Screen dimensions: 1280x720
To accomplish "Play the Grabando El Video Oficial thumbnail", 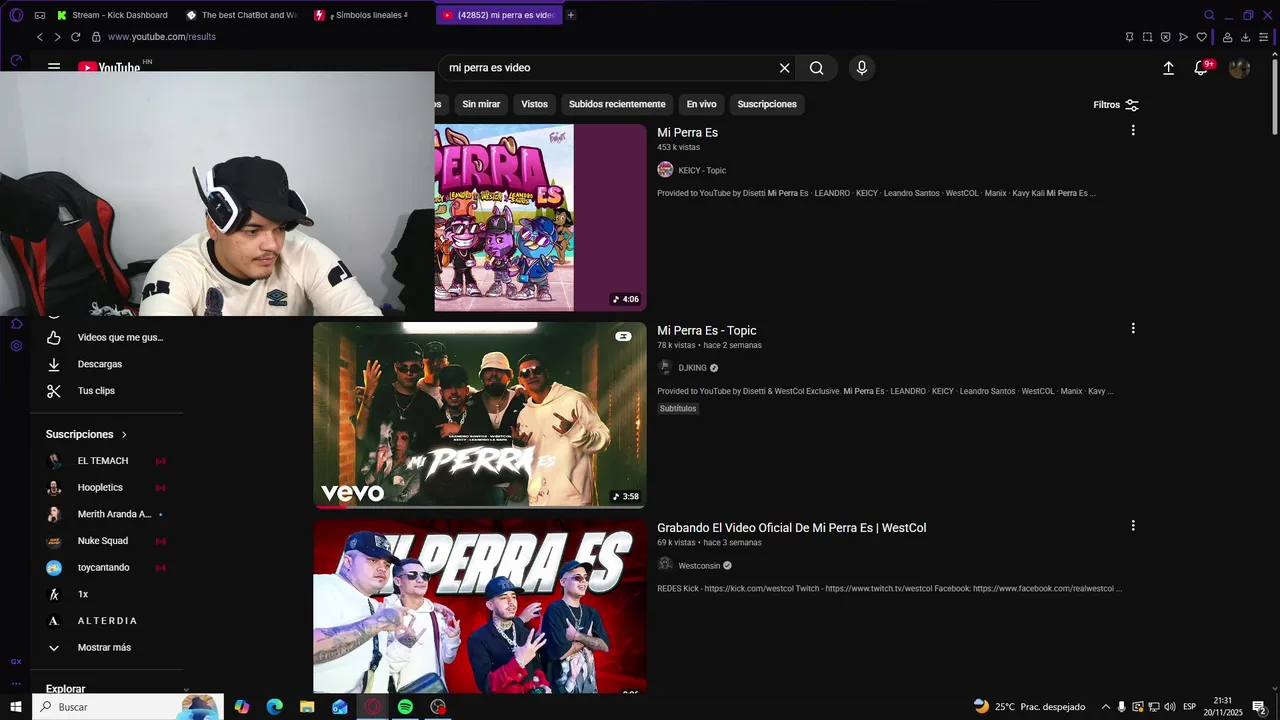I will click(480, 606).
